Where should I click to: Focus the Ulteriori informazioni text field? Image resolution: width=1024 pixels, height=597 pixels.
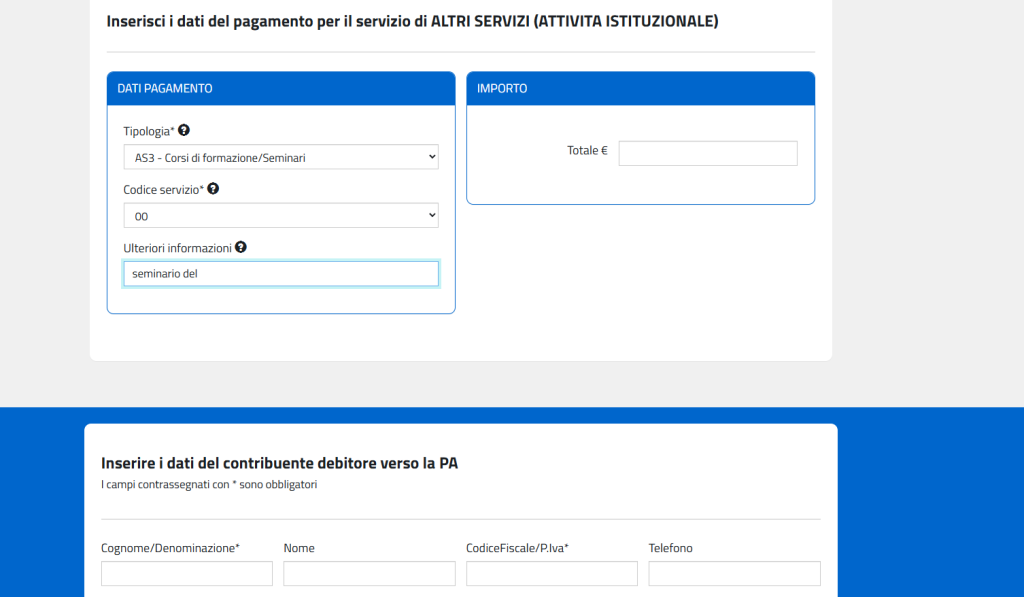[280, 274]
